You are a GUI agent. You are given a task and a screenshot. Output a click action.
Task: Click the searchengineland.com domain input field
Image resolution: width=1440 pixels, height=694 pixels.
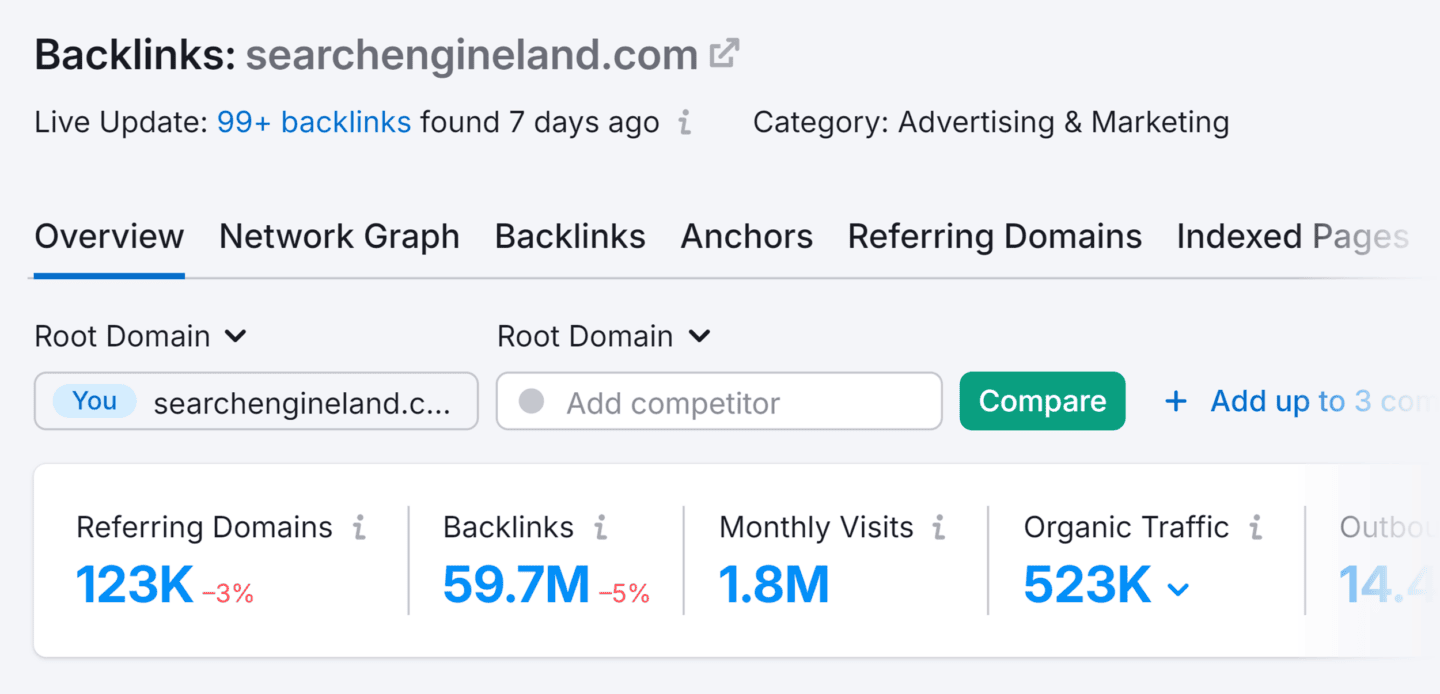coord(300,402)
